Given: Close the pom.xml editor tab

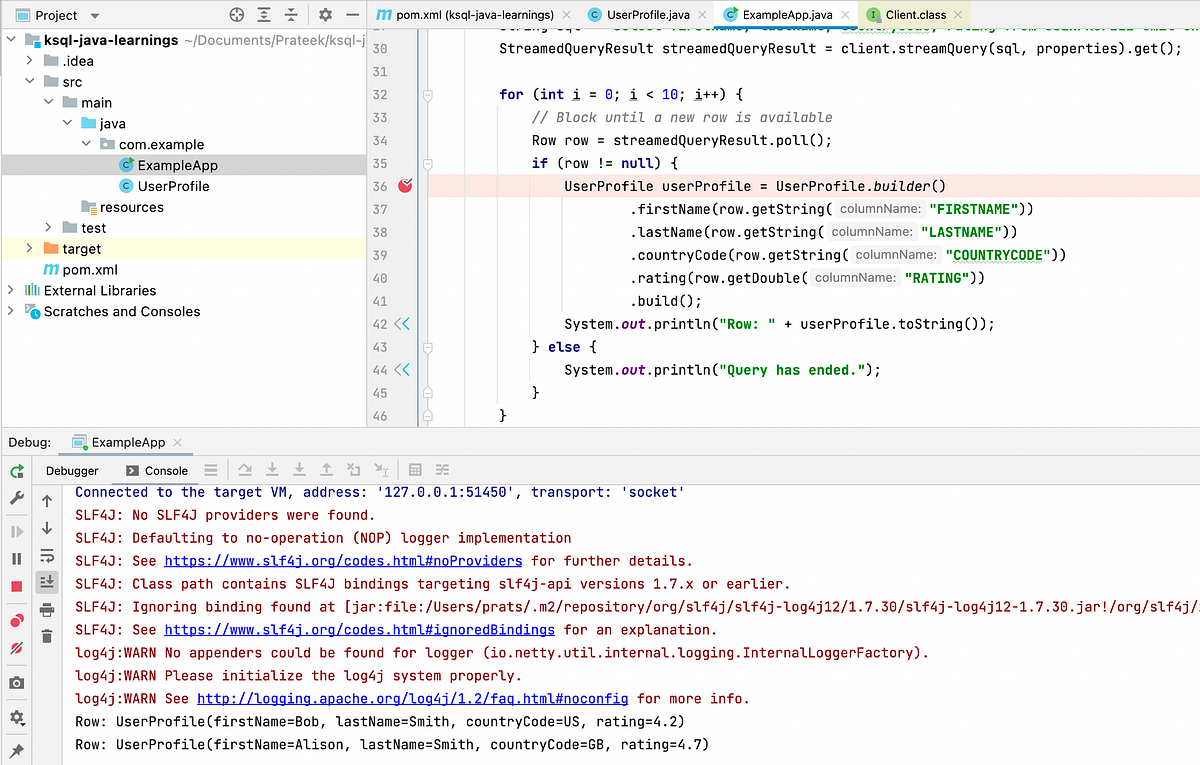Looking at the screenshot, I should coord(567,15).
